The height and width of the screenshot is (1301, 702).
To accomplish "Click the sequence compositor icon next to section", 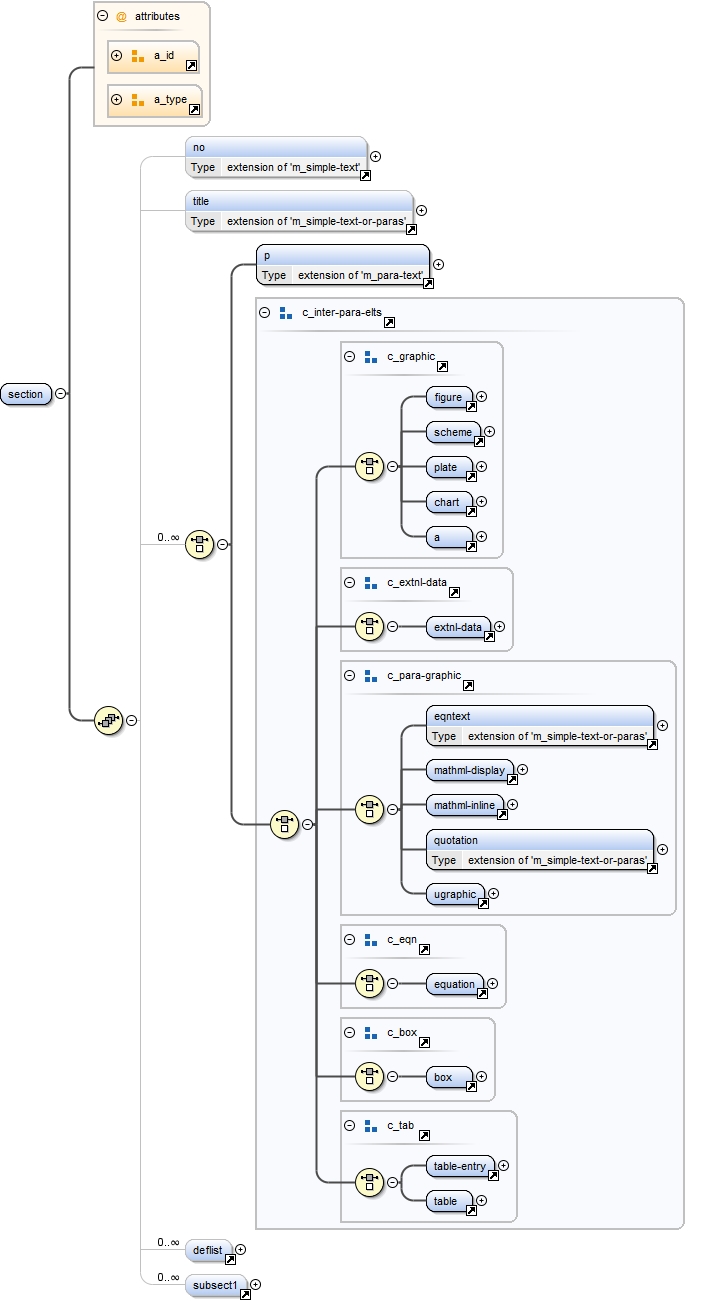I will [x=108, y=719].
